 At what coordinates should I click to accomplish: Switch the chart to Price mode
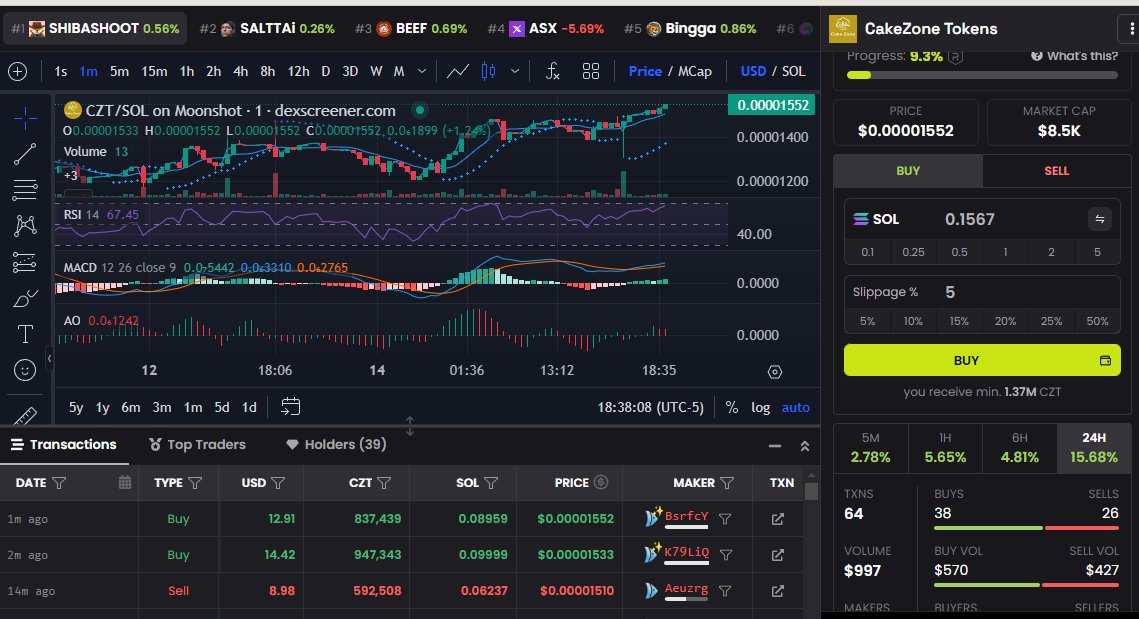point(645,71)
